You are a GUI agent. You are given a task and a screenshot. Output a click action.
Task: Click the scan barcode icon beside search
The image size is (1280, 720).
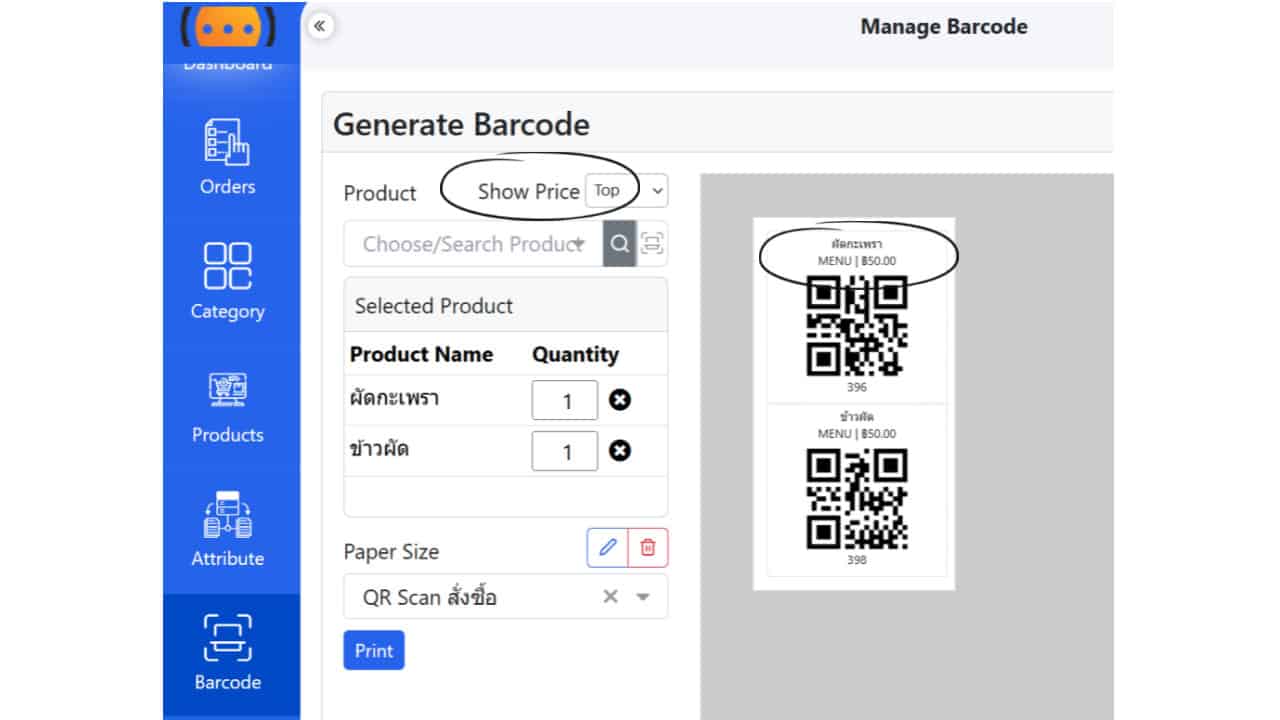click(x=652, y=244)
